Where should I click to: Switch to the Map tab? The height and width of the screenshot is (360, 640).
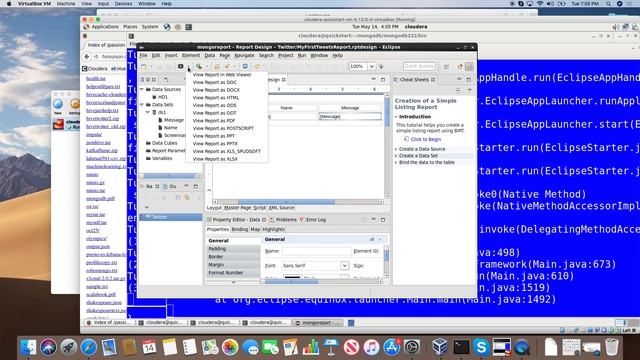[255, 229]
